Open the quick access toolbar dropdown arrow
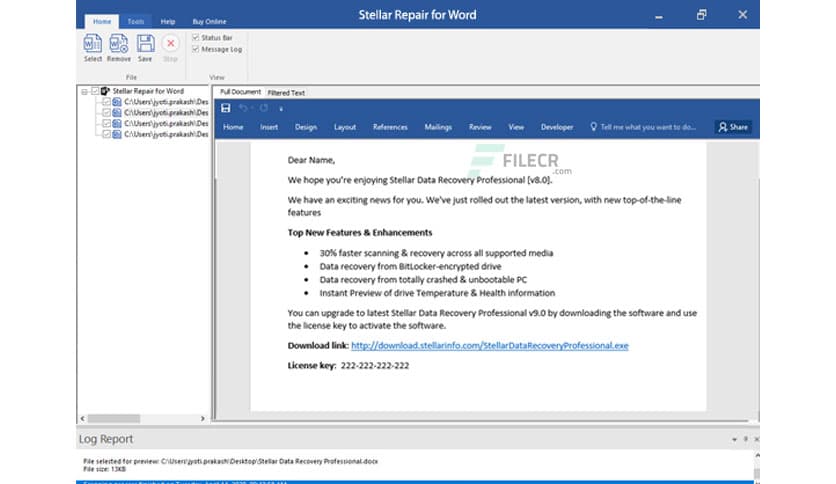Viewport: 836px width, 484px height. [x=281, y=109]
